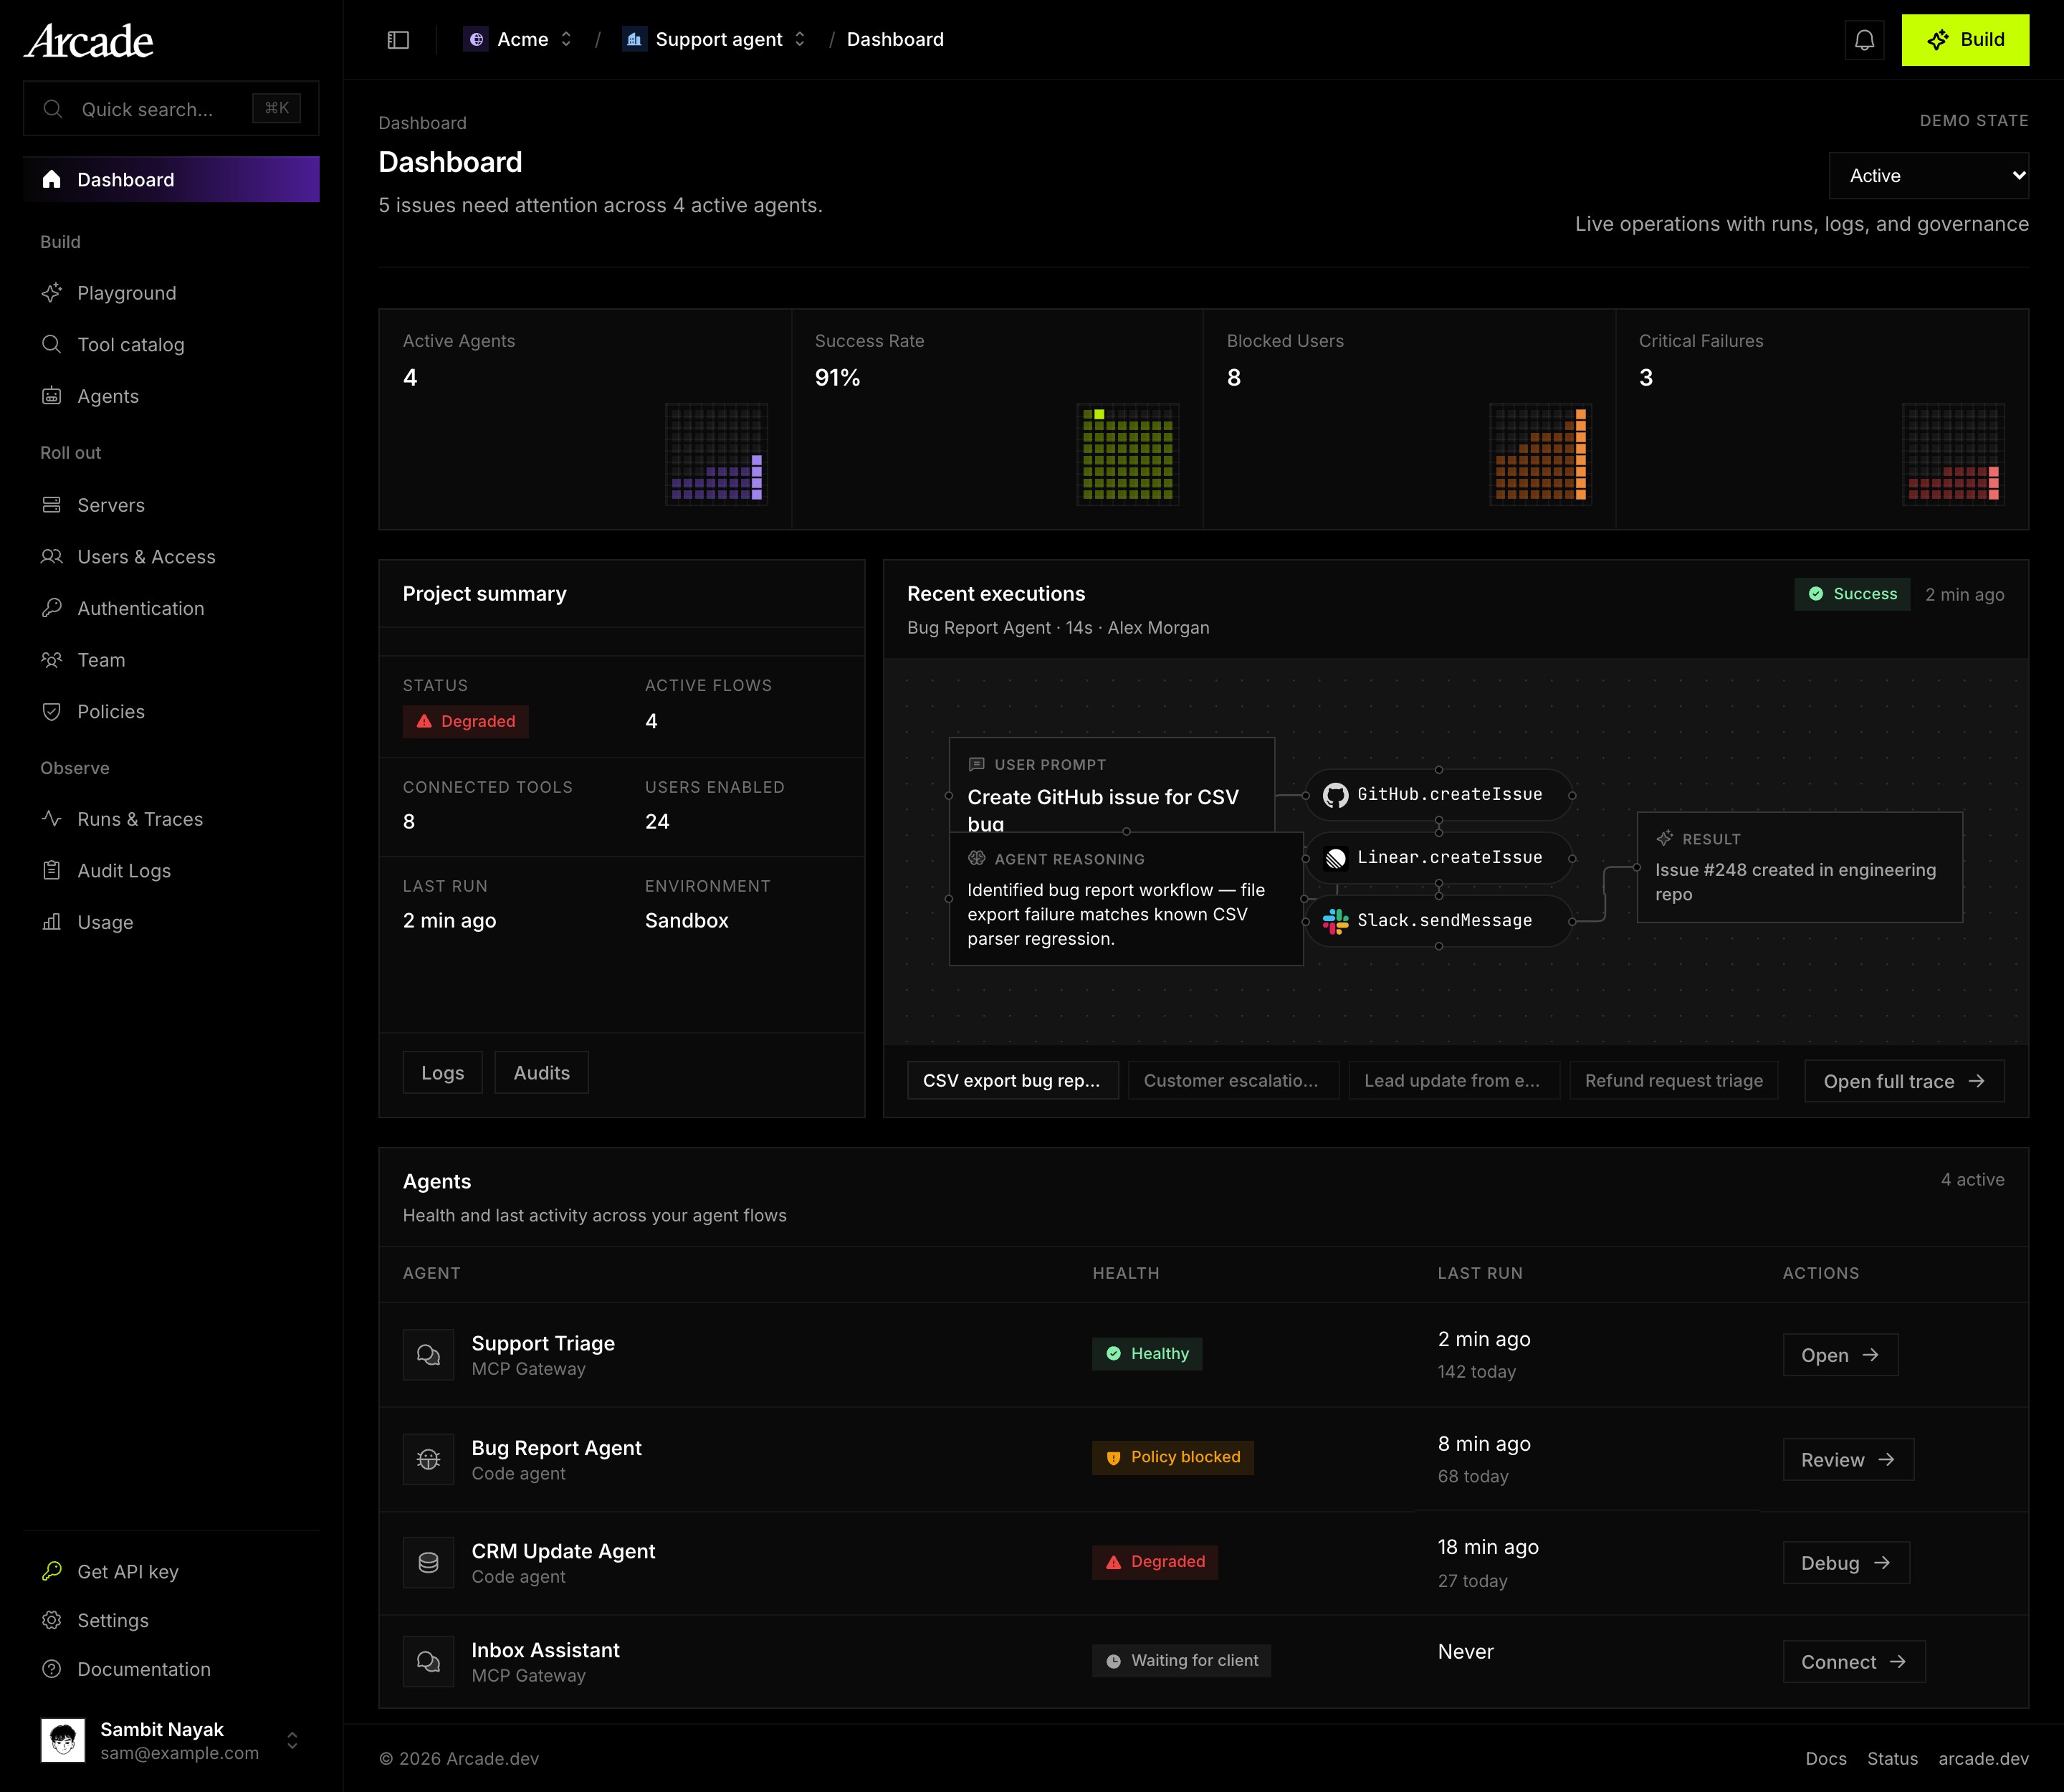
Task: Click the Documentation help icon
Action: pyautogui.click(x=52, y=1669)
